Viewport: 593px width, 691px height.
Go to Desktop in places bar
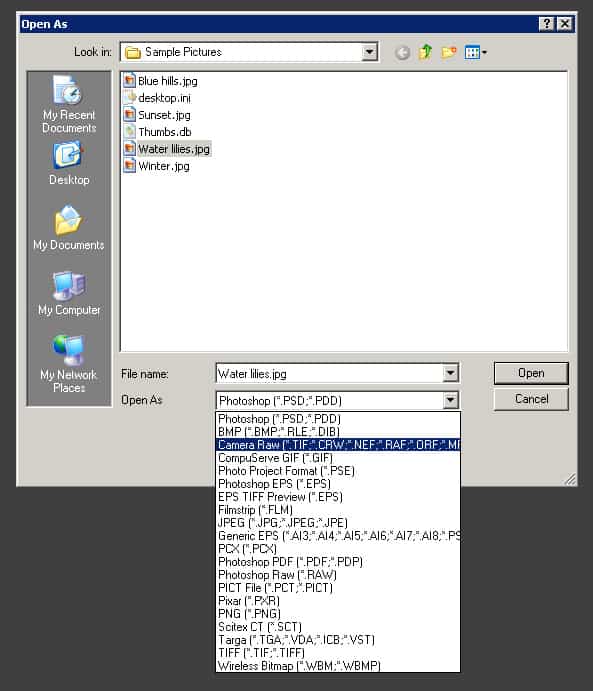(69, 163)
